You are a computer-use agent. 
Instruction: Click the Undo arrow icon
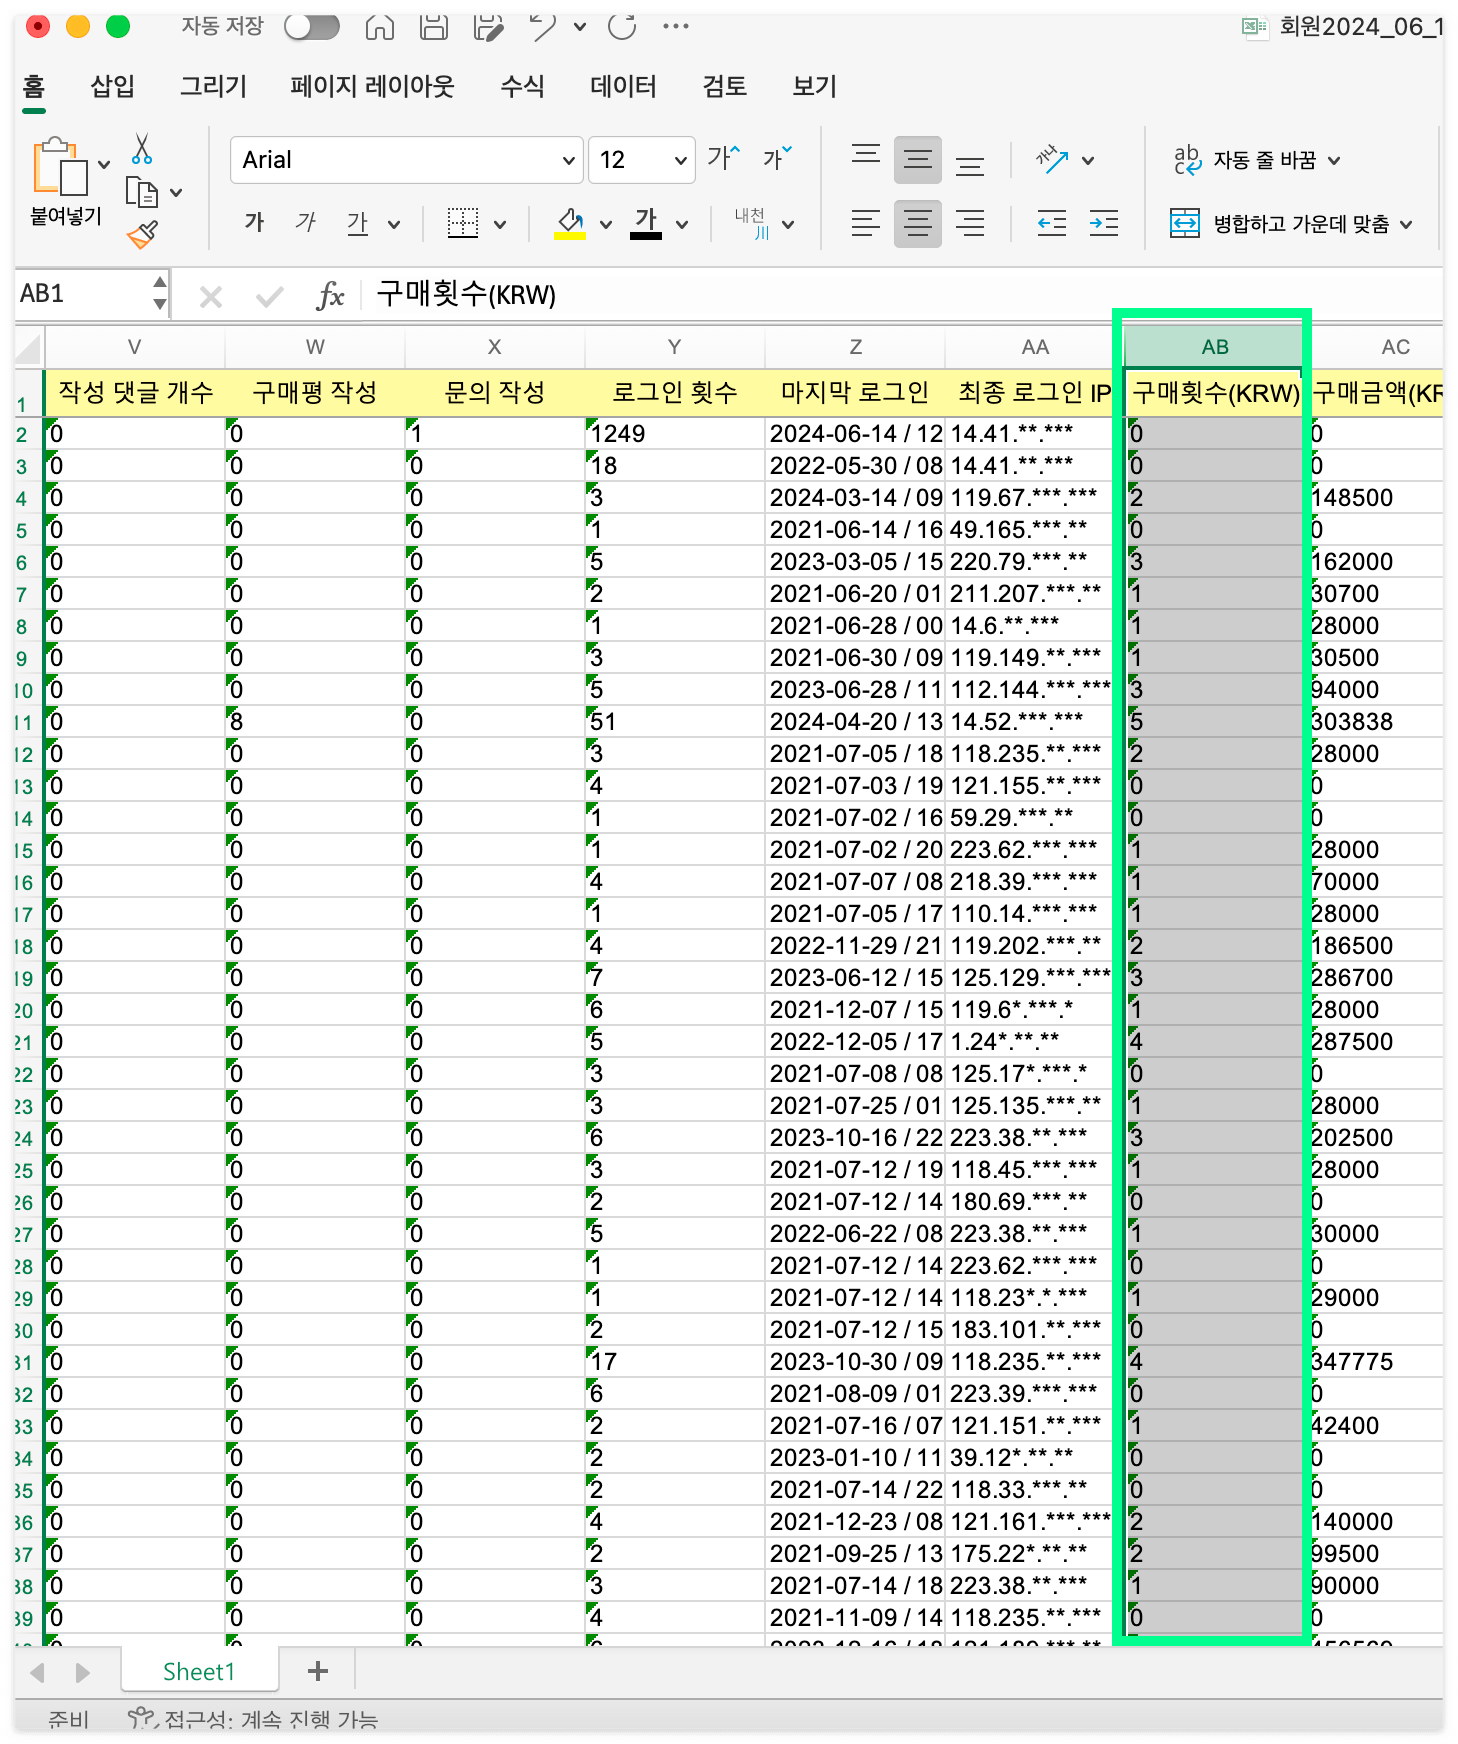coord(543,27)
